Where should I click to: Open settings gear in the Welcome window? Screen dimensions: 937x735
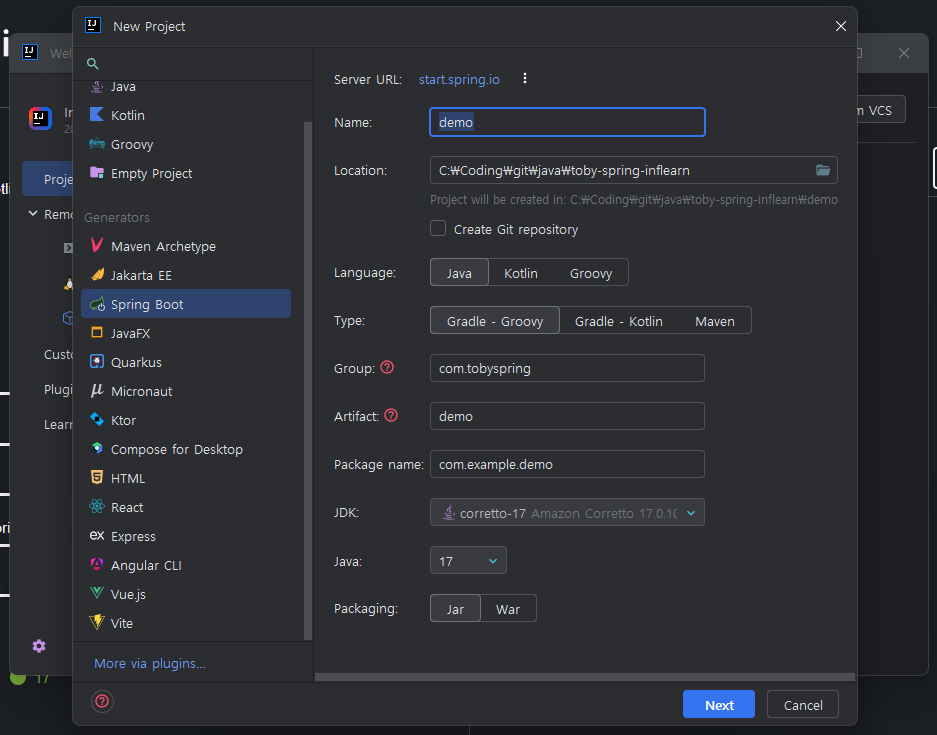(39, 646)
